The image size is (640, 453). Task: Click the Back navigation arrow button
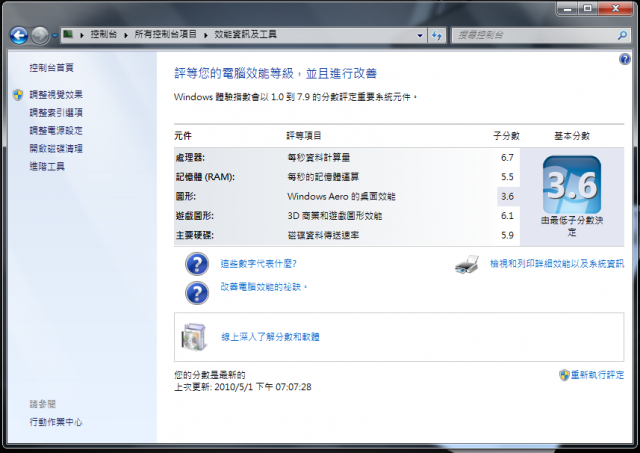click(x=19, y=36)
